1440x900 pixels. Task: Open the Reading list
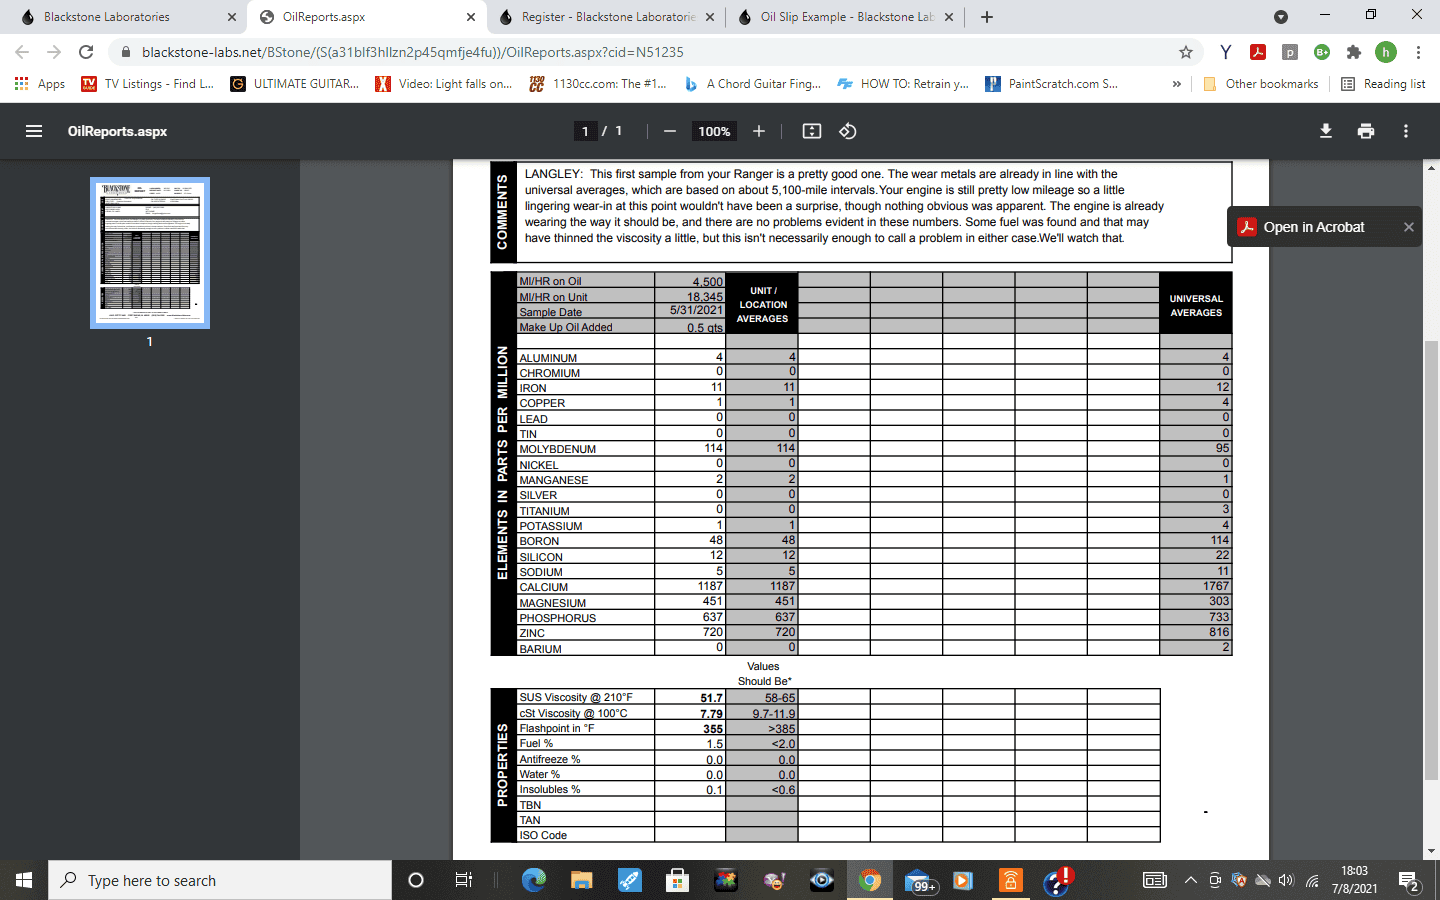coord(1383,84)
